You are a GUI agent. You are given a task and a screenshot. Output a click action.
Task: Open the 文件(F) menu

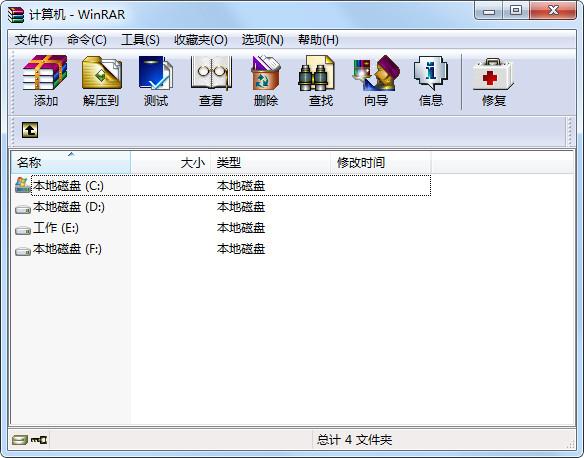click(34, 39)
